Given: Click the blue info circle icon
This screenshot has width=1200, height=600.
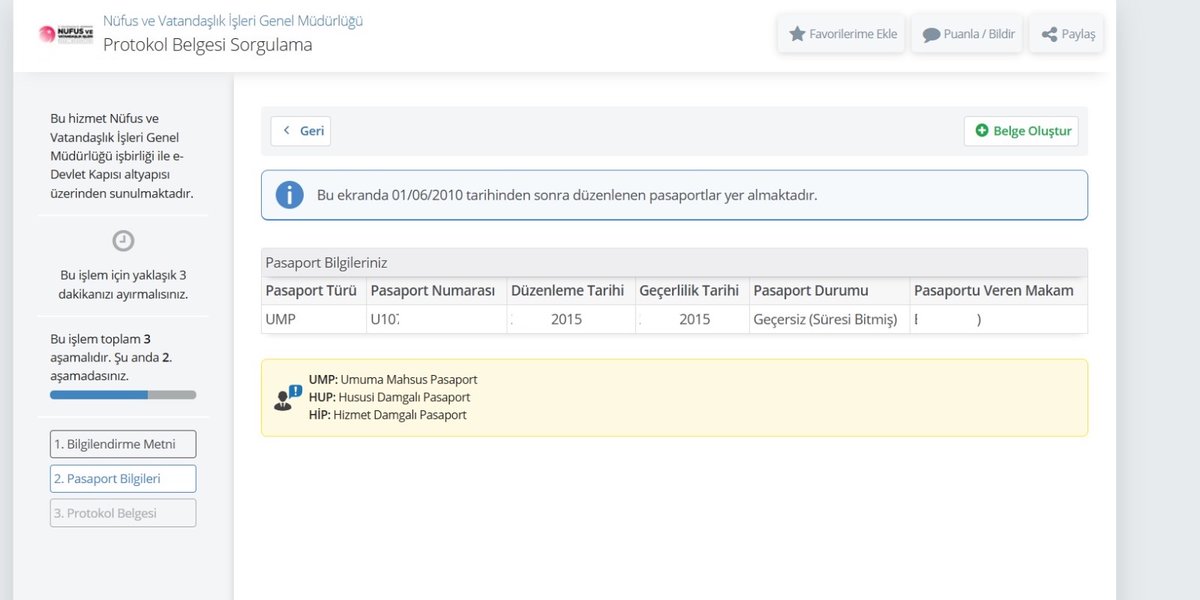Looking at the screenshot, I should pyautogui.click(x=289, y=195).
